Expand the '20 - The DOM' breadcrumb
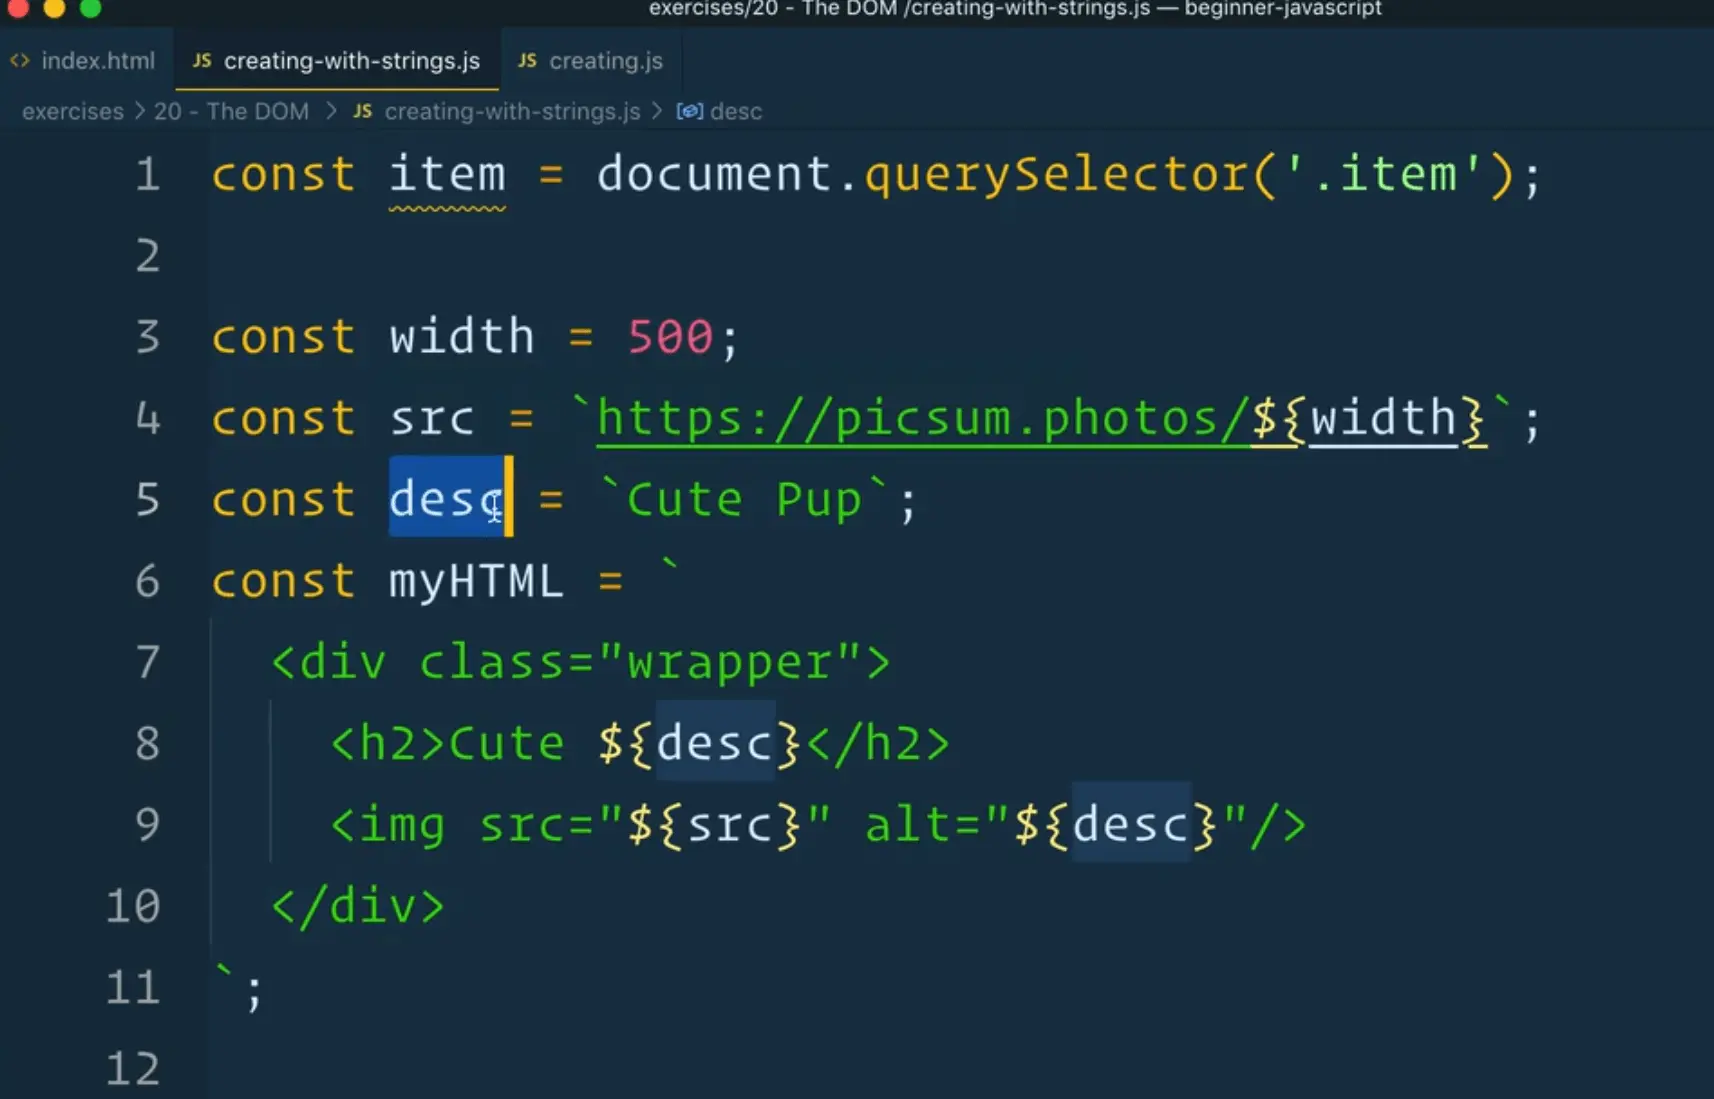Viewport: 1714px width, 1099px height. (x=231, y=111)
